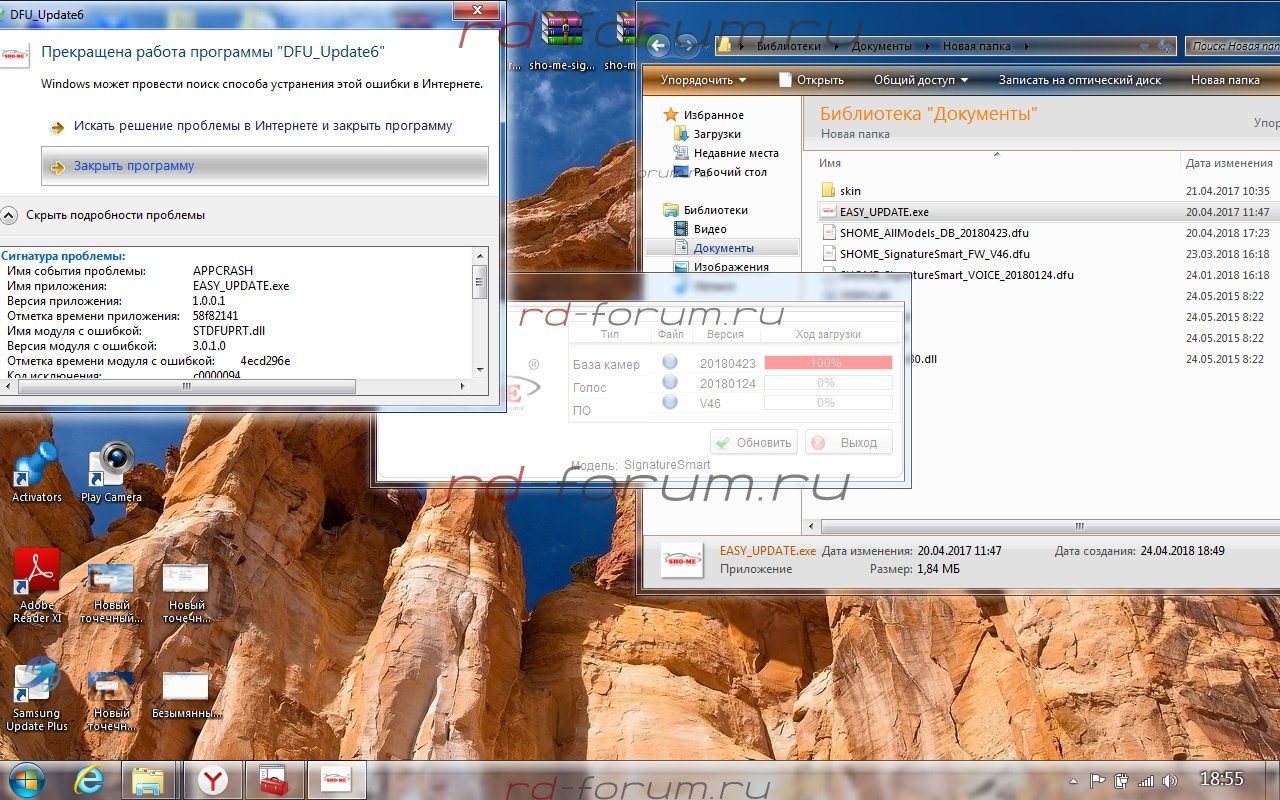Image resolution: width=1280 pixels, height=800 pixels.
Task: Click file indicator for База камер row
Action: (669, 363)
